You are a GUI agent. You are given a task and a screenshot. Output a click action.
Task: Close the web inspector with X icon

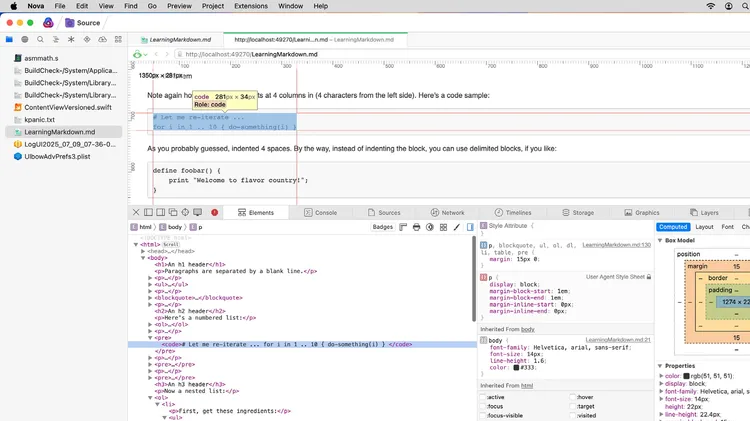pos(136,212)
